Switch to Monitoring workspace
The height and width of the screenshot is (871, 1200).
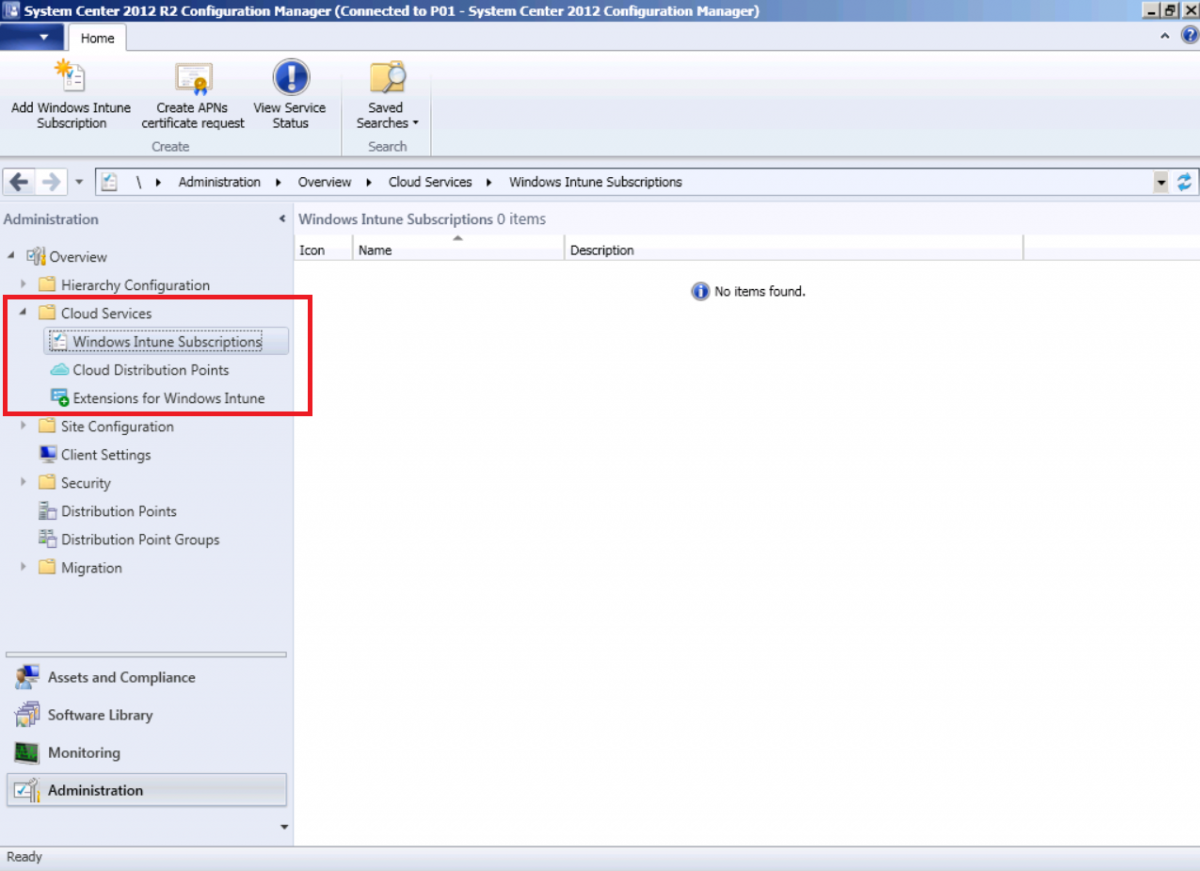tap(147, 752)
